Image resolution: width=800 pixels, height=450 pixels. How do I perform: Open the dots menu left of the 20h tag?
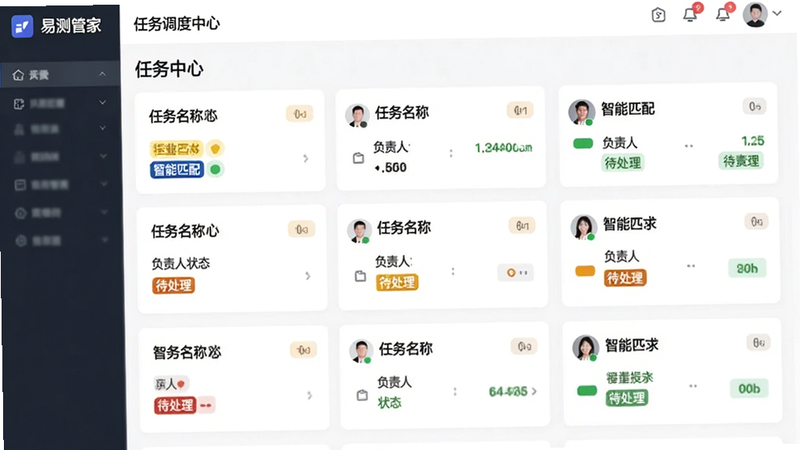tap(691, 266)
